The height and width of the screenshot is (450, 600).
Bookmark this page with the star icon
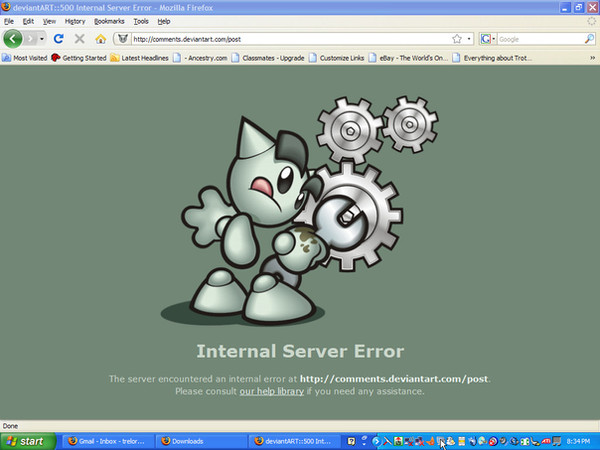tap(457, 39)
